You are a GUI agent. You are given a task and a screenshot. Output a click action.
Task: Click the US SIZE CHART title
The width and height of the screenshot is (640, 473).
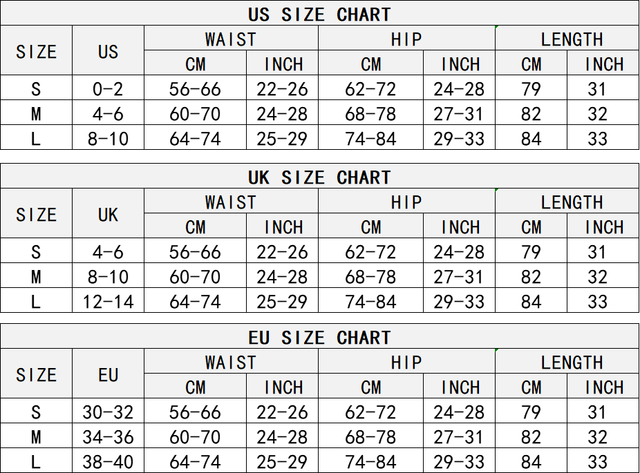coord(320,14)
